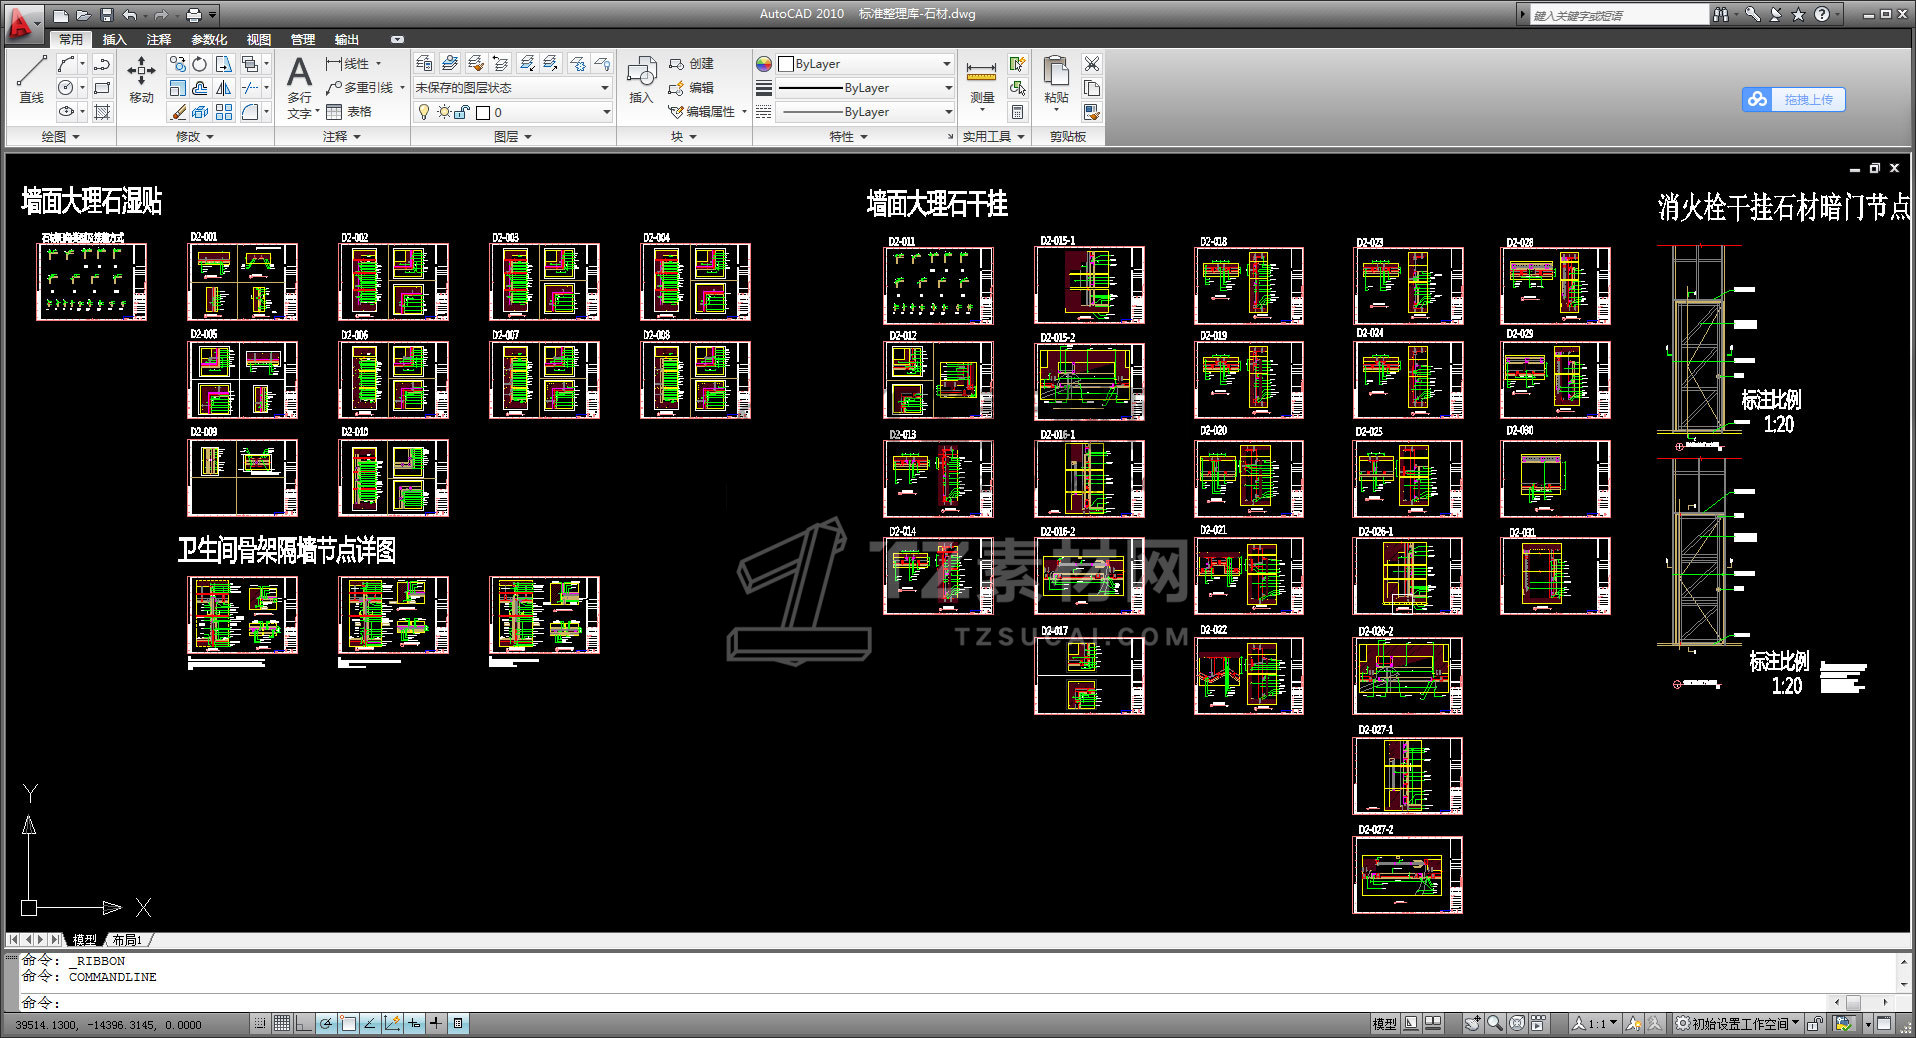
Task: Toggle Grid display in status bar
Action: pyautogui.click(x=282, y=1023)
